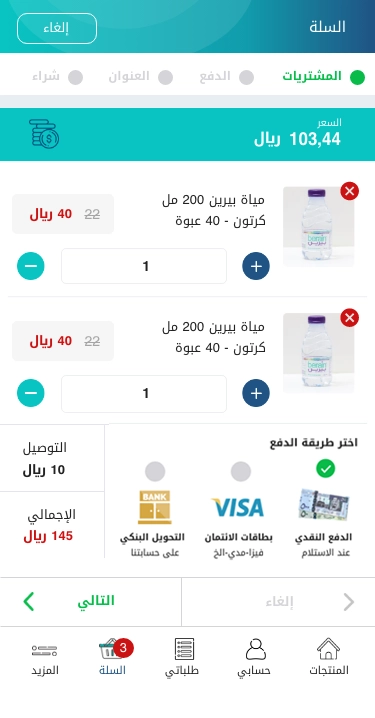Open السلة basket icon with badge 3

[112, 650]
